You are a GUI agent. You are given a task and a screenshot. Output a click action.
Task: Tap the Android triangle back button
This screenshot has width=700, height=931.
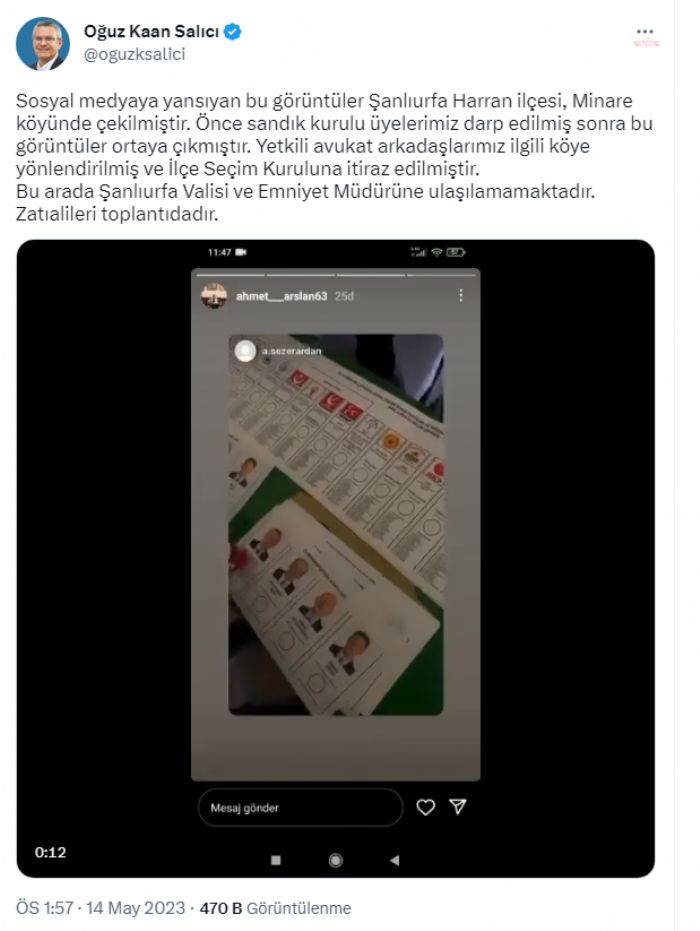[394, 860]
